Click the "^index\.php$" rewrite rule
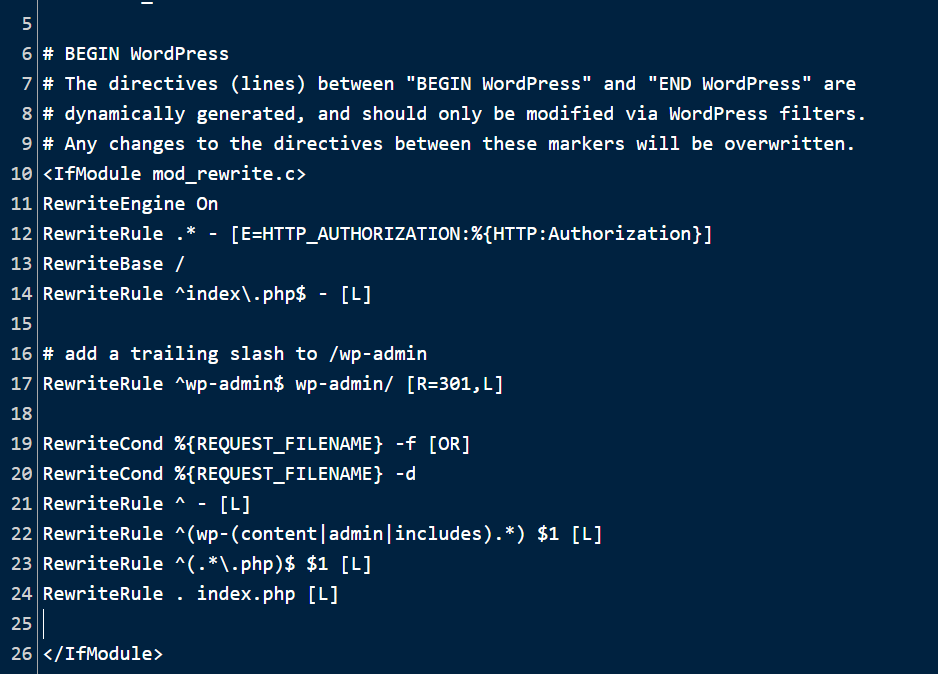938x674 pixels. [x=240, y=294]
